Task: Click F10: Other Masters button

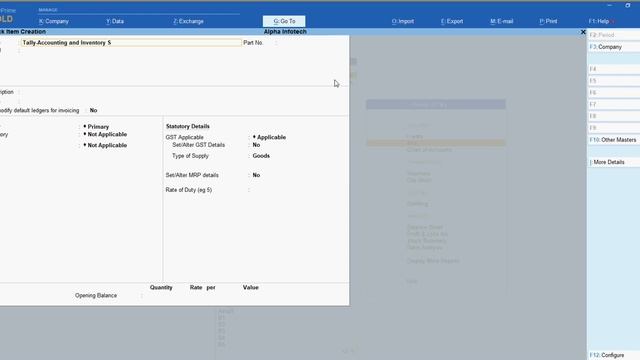Action: pos(613,140)
